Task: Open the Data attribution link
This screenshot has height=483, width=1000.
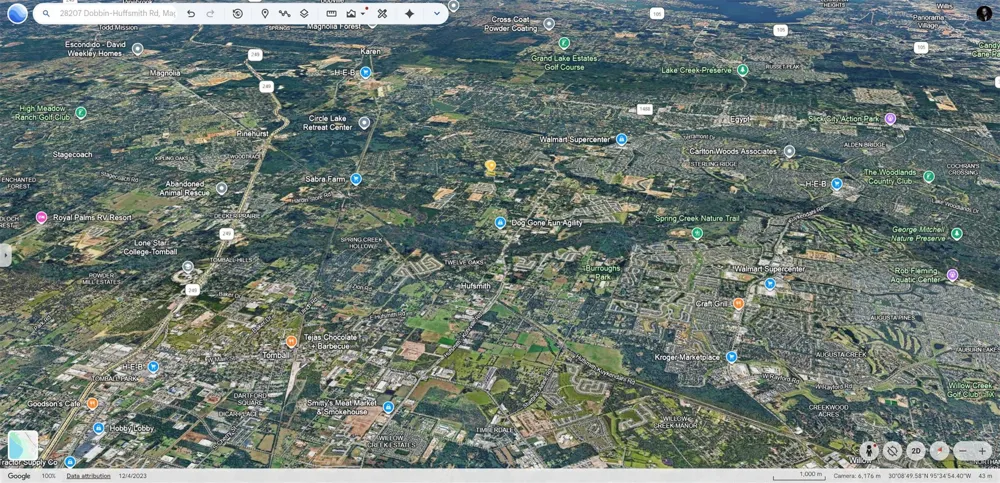Action: click(88, 476)
